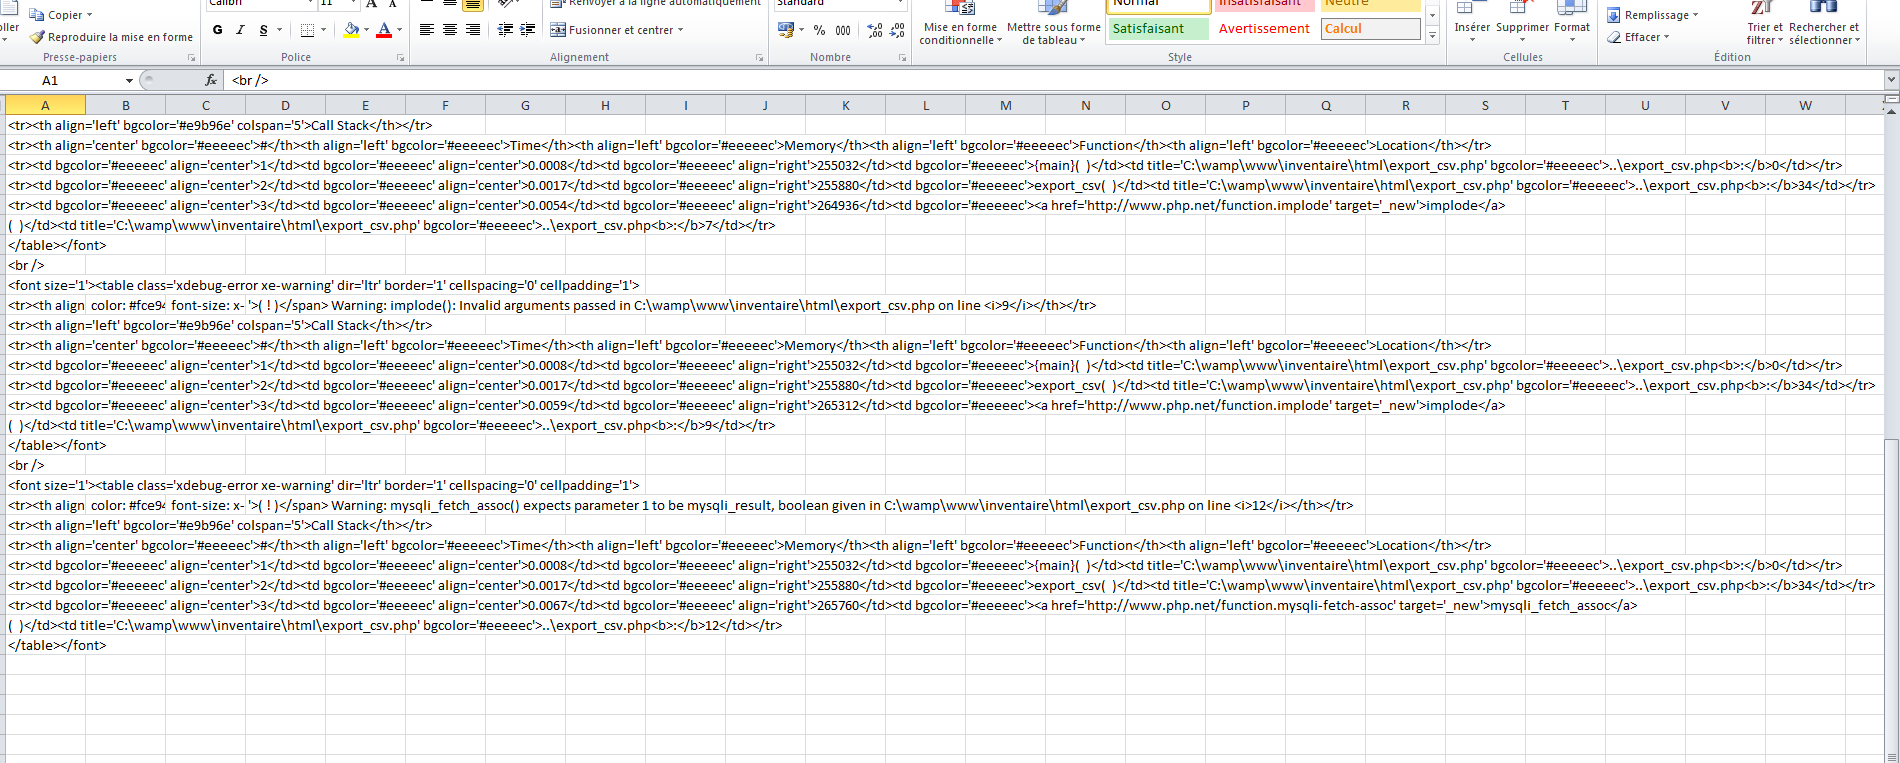Select column M header
Screen dimensions: 1900x763
1005,105
